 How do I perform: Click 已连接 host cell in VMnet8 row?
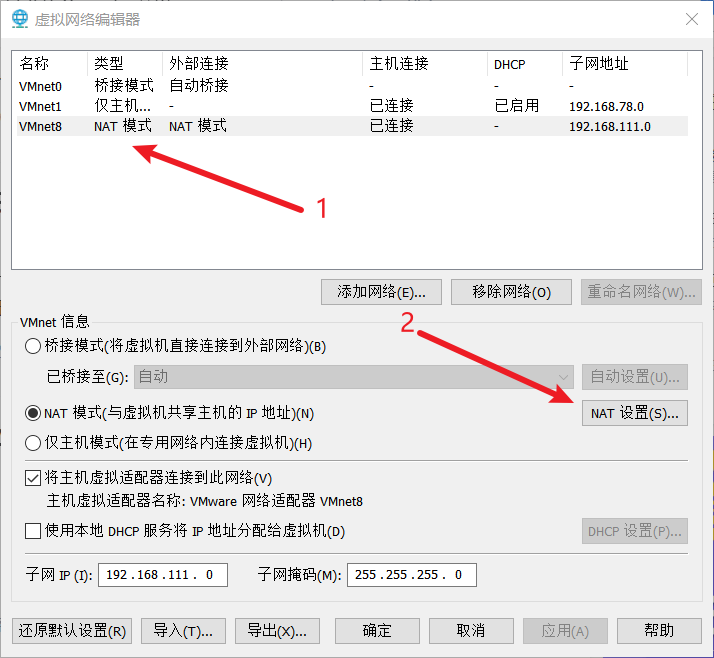click(x=392, y=126)
